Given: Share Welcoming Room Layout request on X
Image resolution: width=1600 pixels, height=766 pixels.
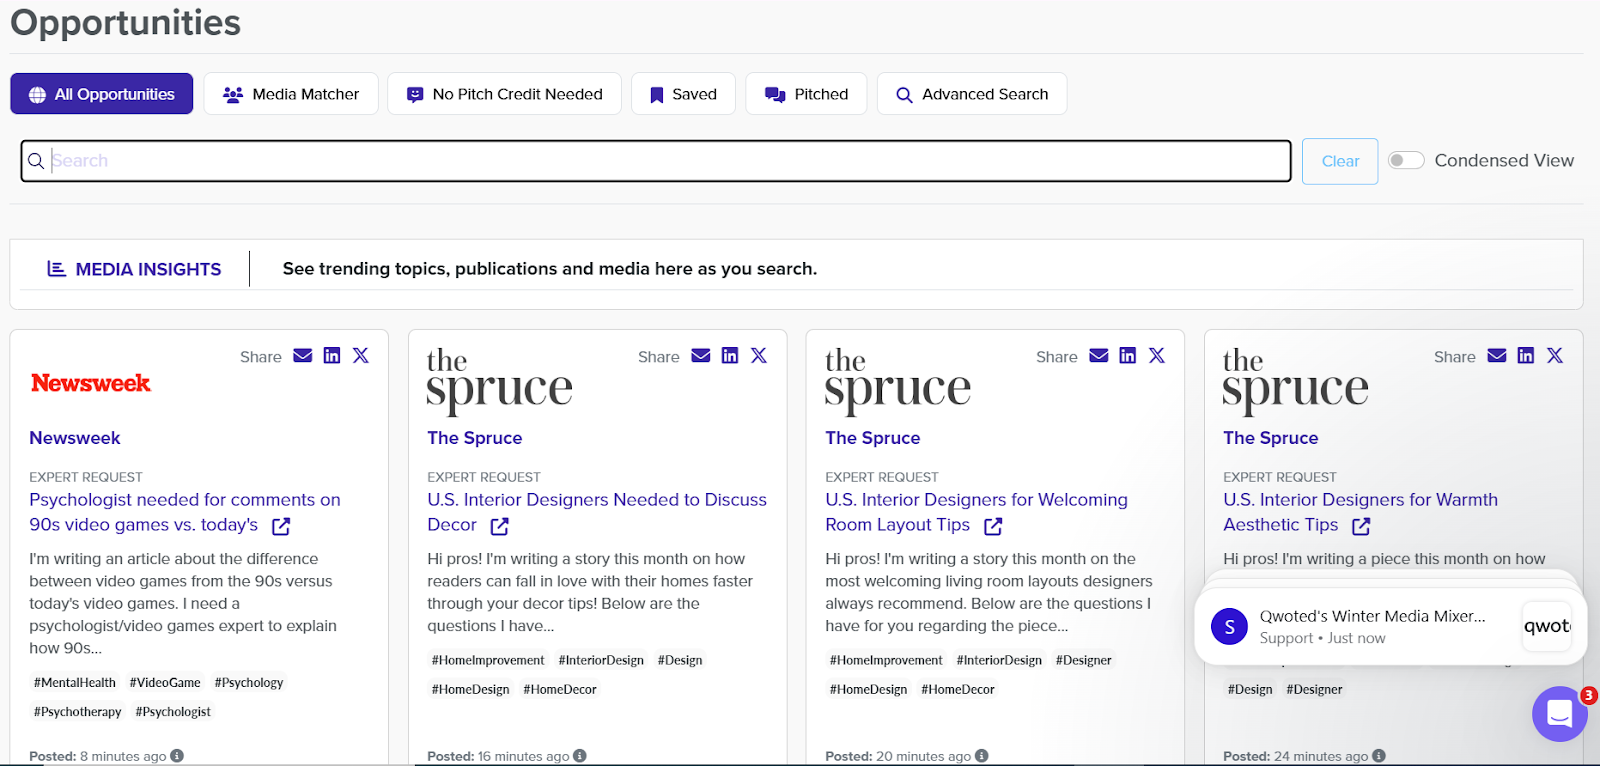Looking at the screenshot, I should pos(1157,356).
